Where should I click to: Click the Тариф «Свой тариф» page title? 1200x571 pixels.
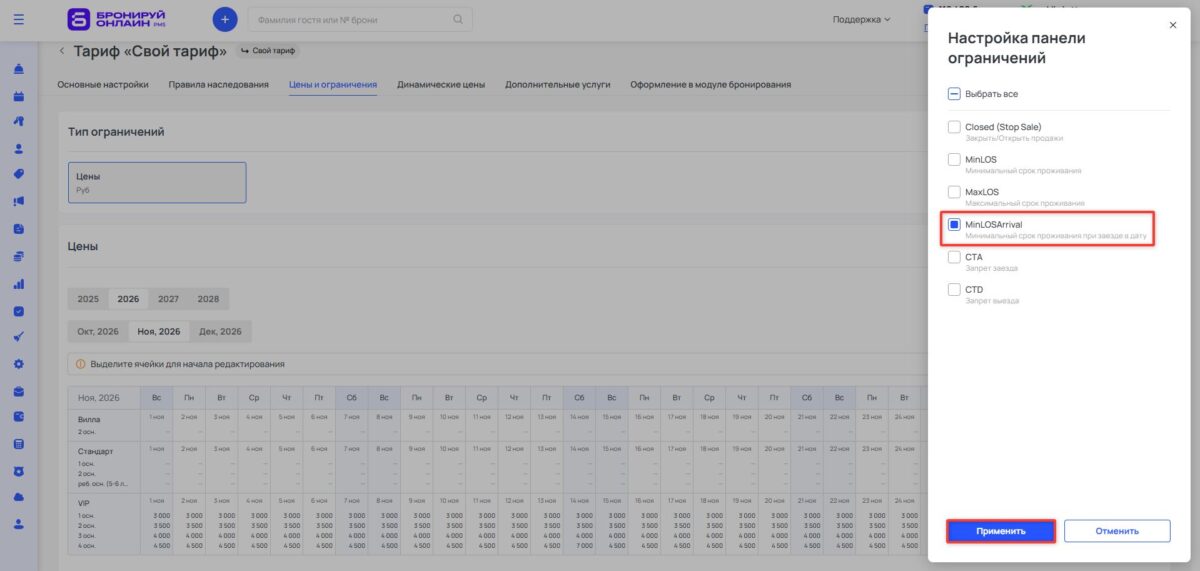(150, 51)
